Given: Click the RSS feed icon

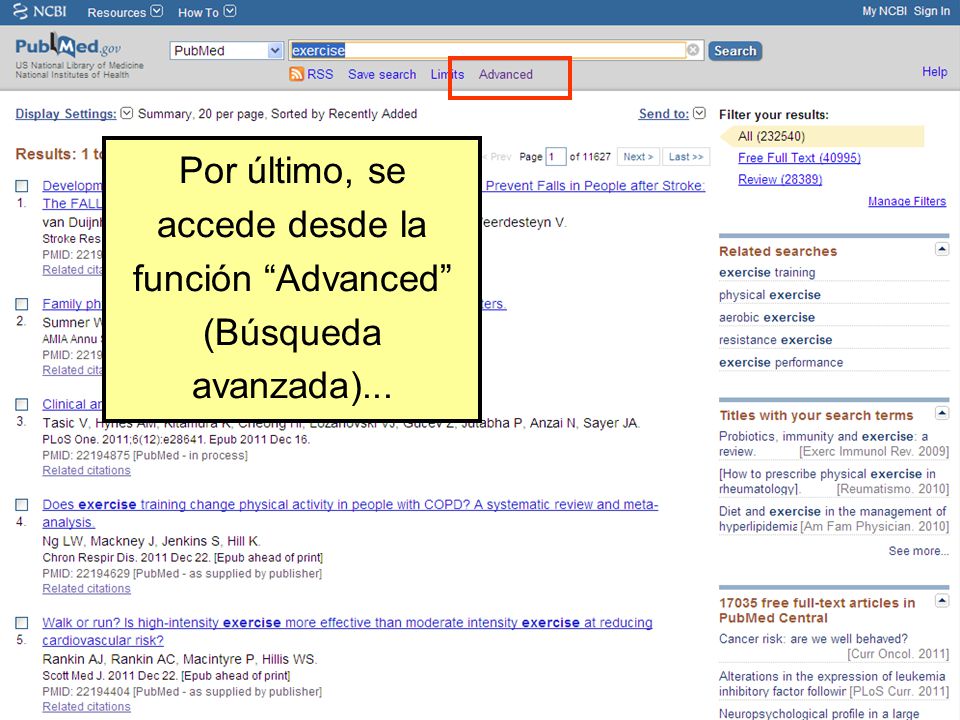Looking at the screenshot, I should click(x=296, y=74).
